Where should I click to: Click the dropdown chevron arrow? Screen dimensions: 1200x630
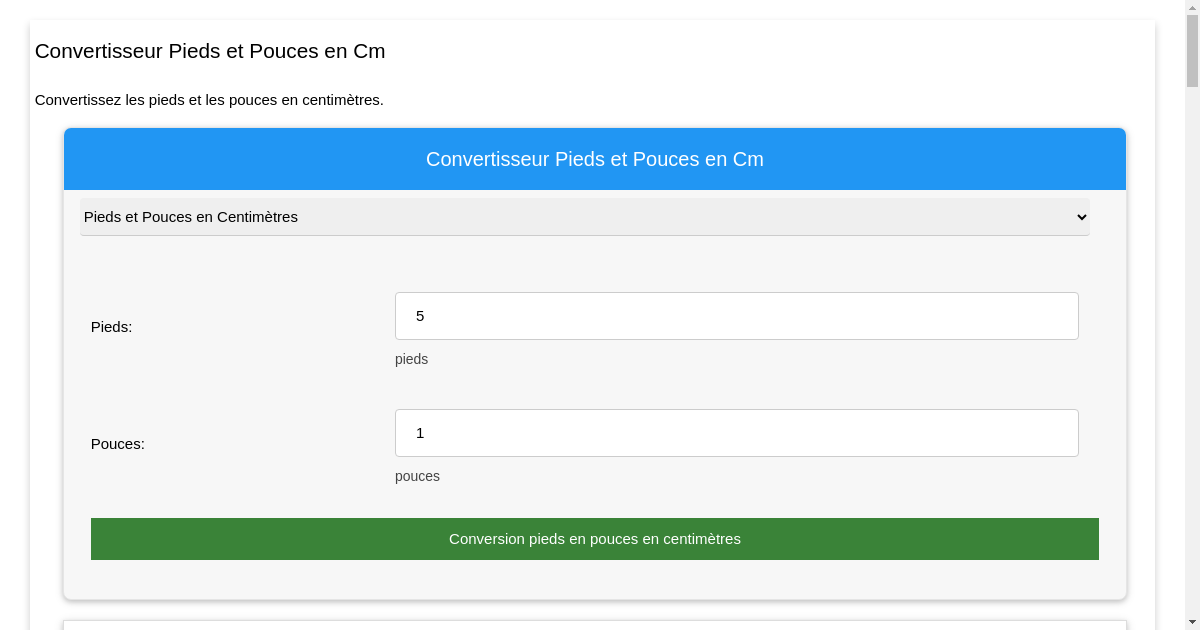click(1080, 217)
